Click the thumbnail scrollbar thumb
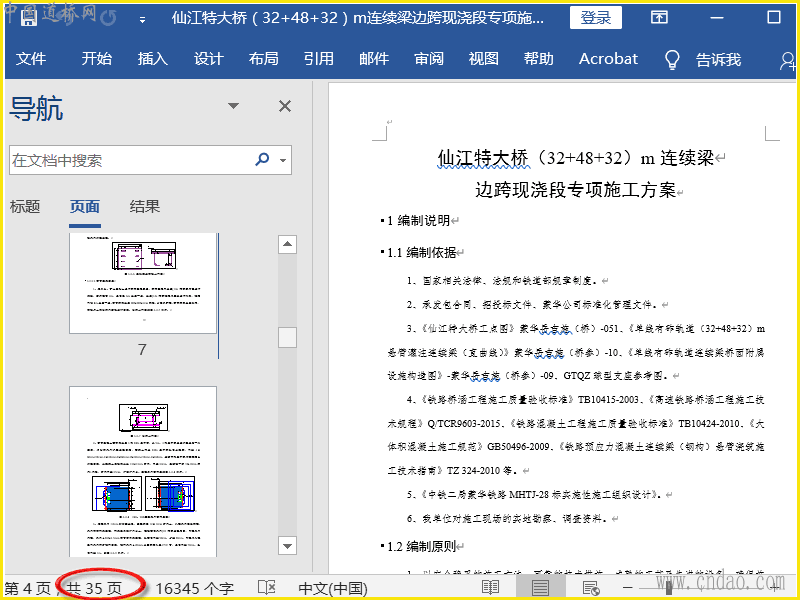The height and width of the screenshot is (600, 800). tap(287, 337)
